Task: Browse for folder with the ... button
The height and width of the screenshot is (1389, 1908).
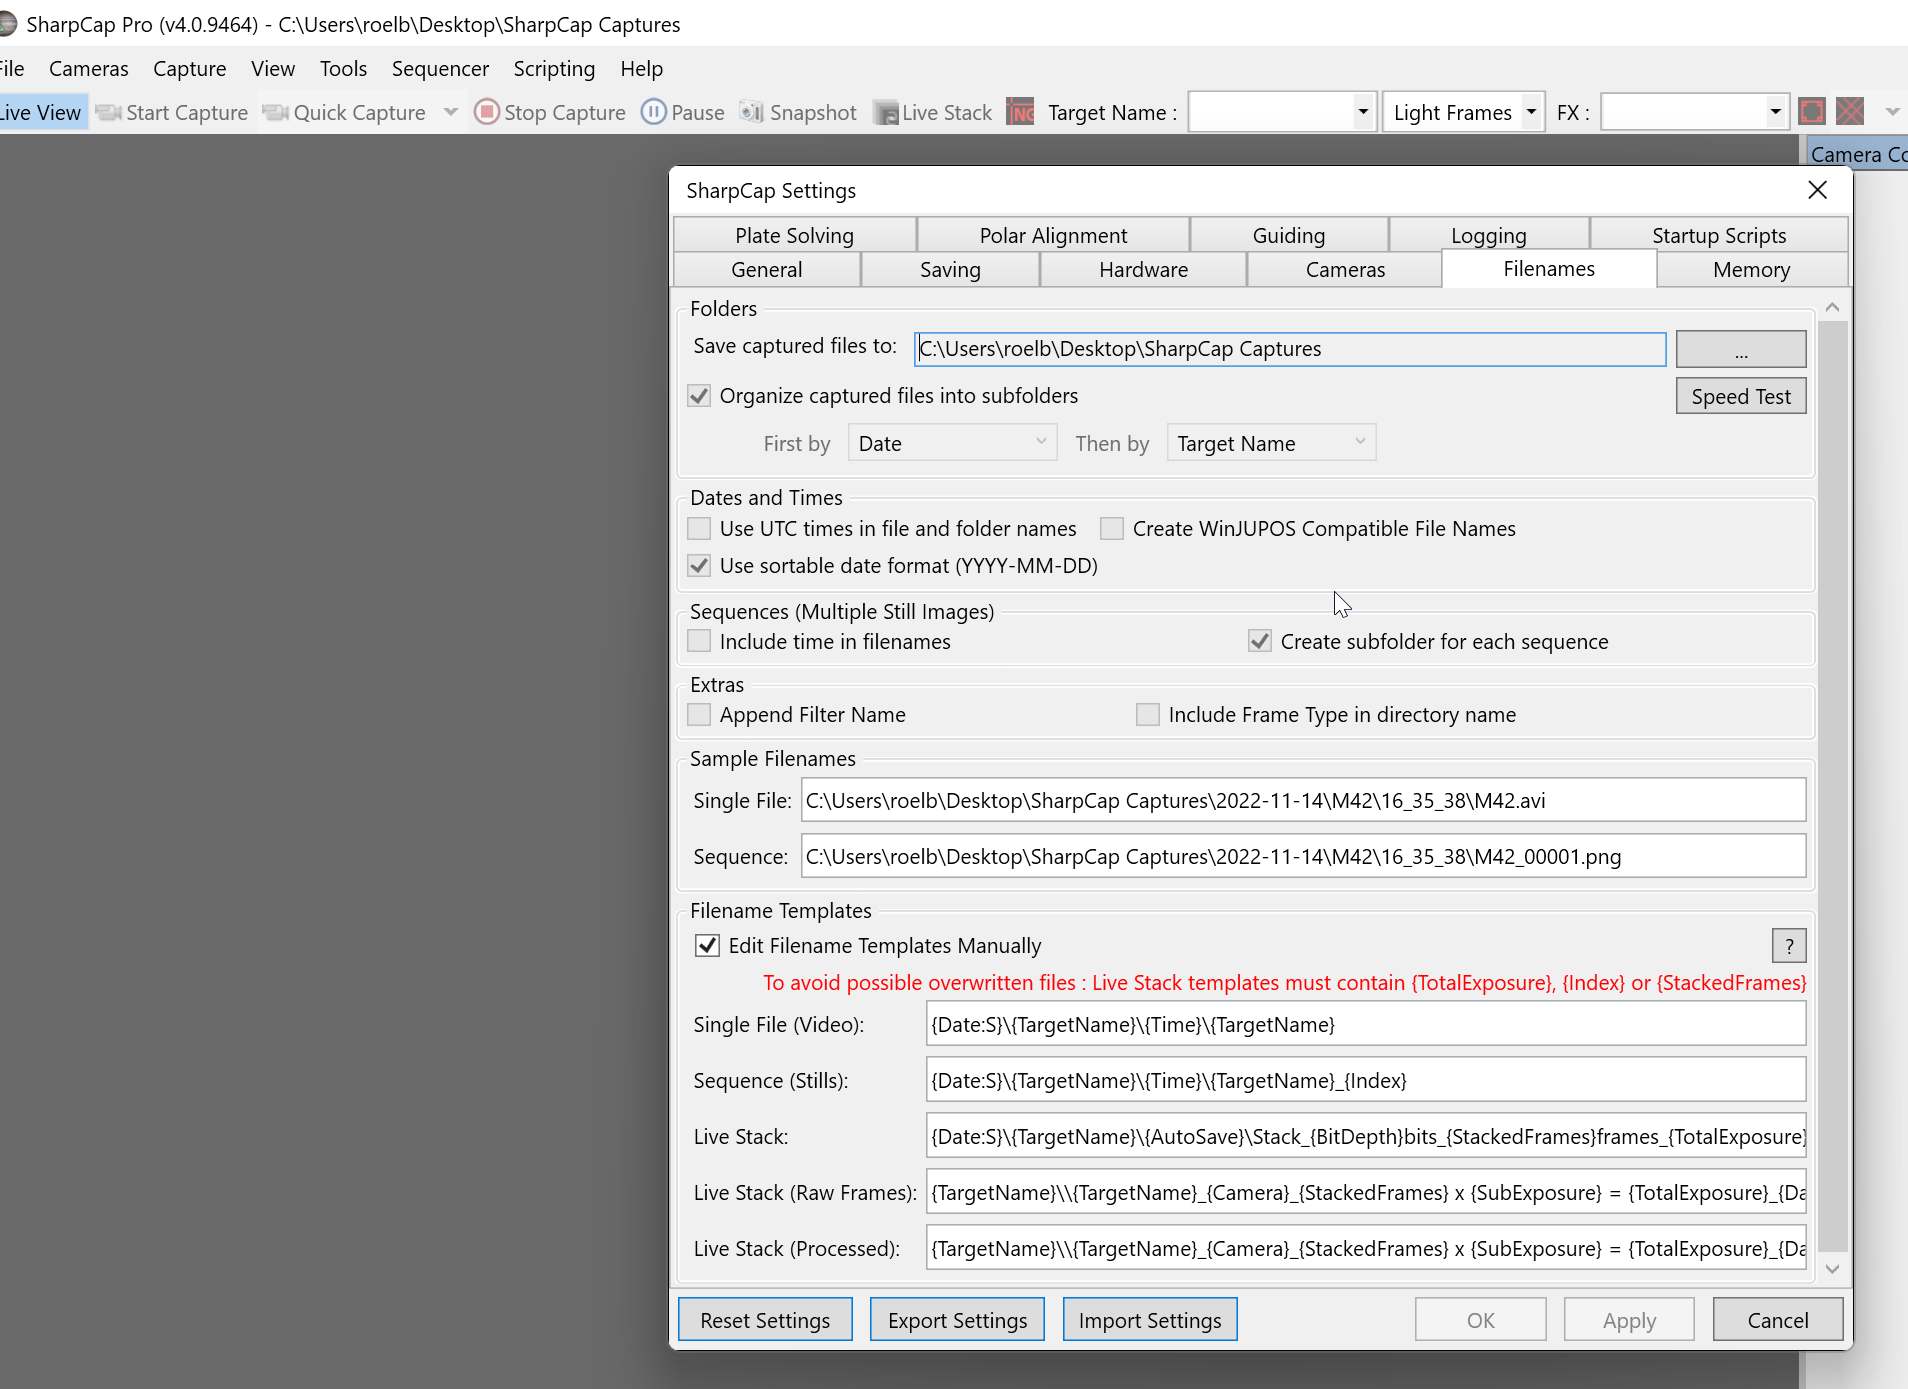Action: pyautogui.click(x=1741, y=349)
